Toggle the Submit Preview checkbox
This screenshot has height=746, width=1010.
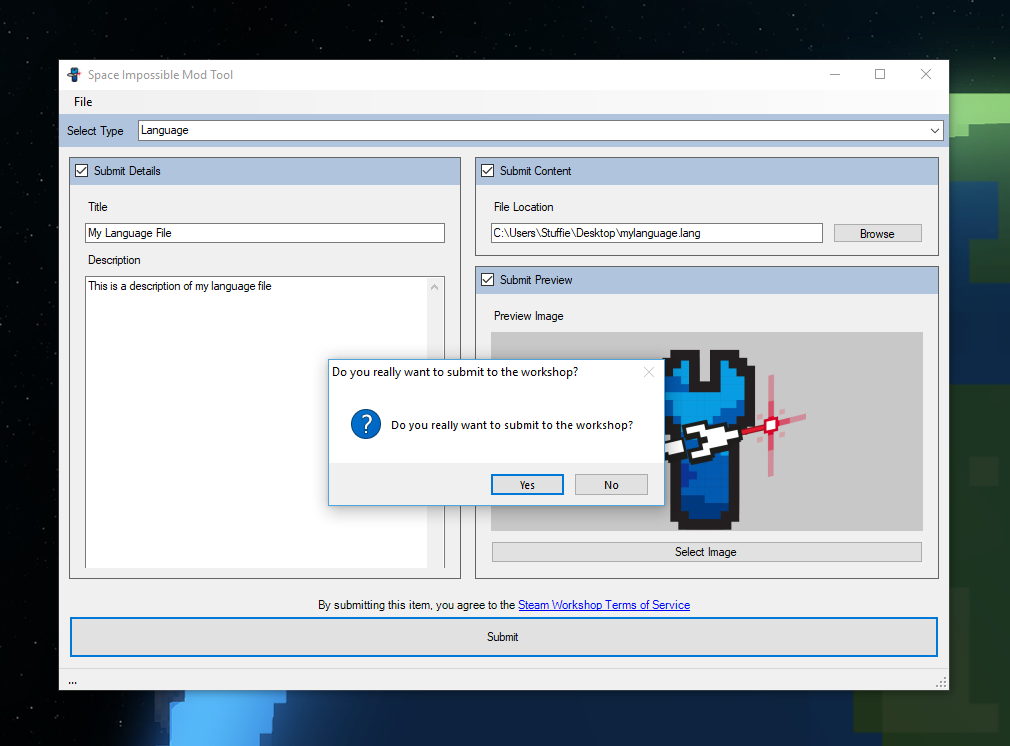click(488, 280)
